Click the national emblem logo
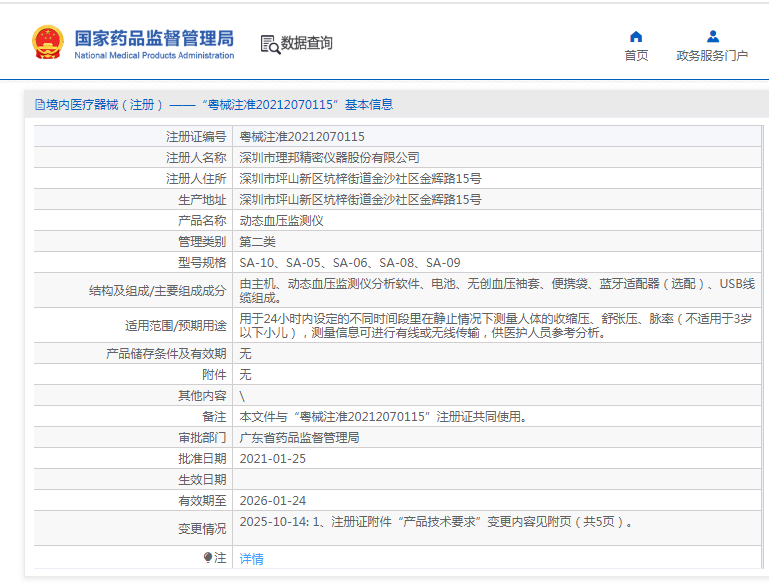Viewport: 769px width, 585px height. 46,43
